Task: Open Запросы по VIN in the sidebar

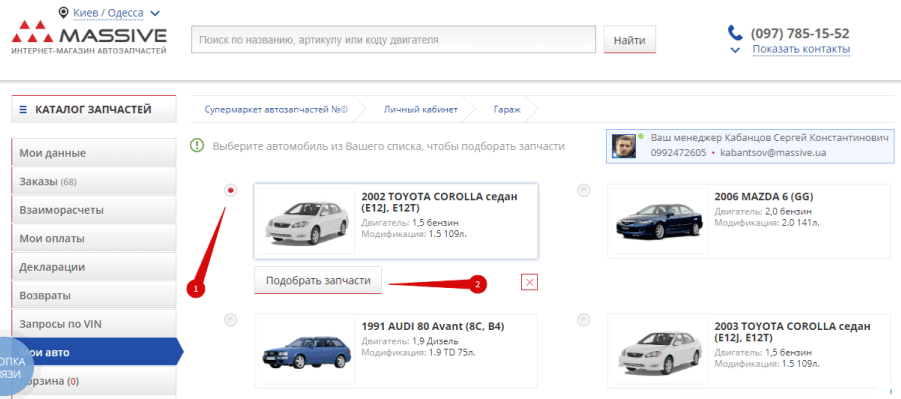Action: [94, 324]
